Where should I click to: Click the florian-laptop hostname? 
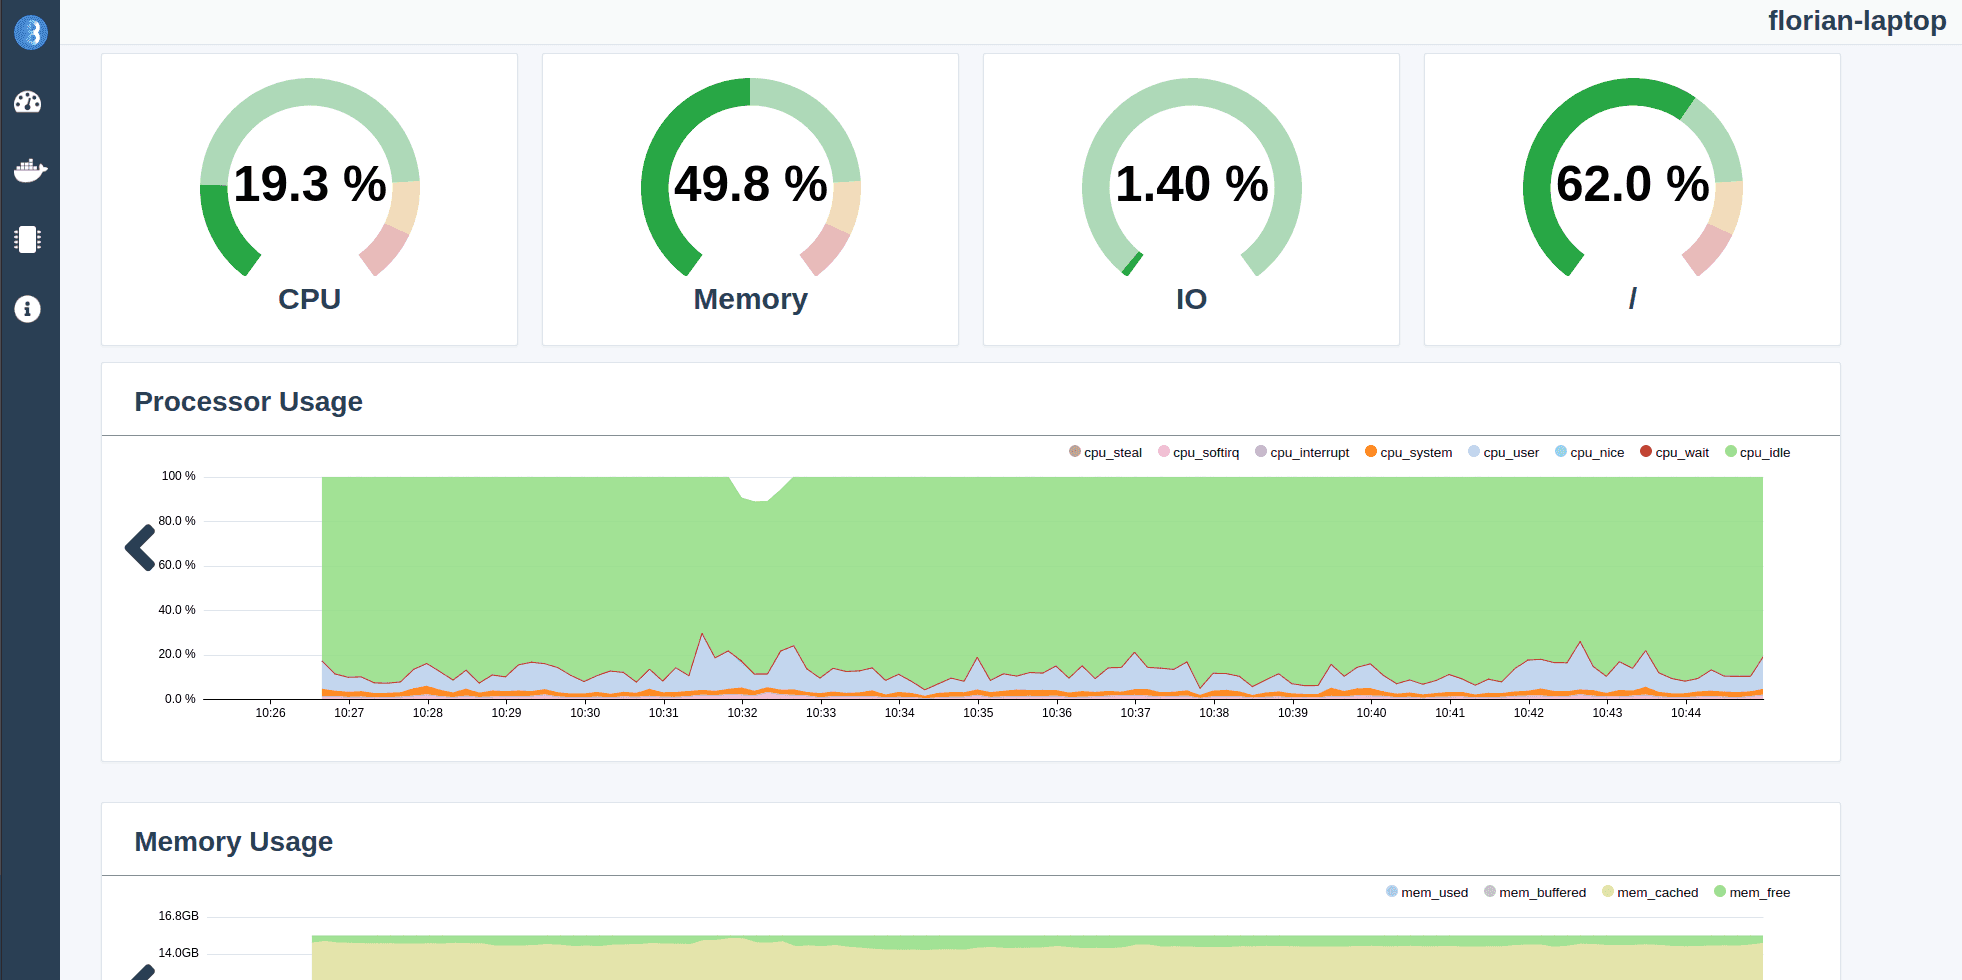coord(1857,21)
